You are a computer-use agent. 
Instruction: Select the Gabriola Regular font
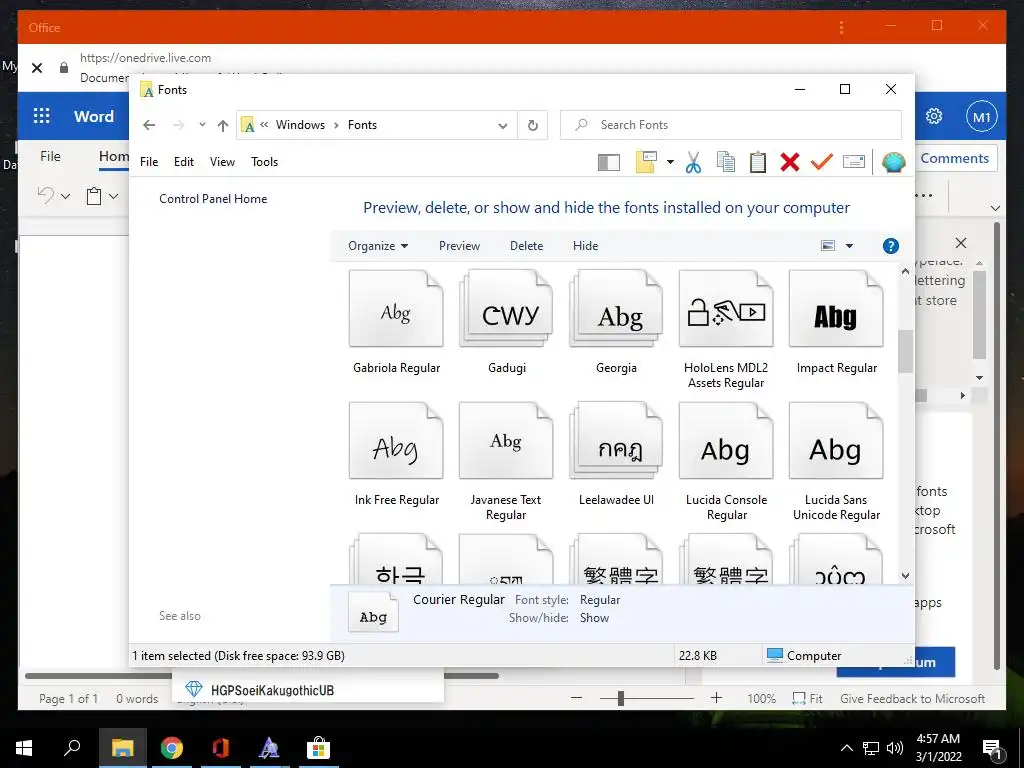(396, 323)
